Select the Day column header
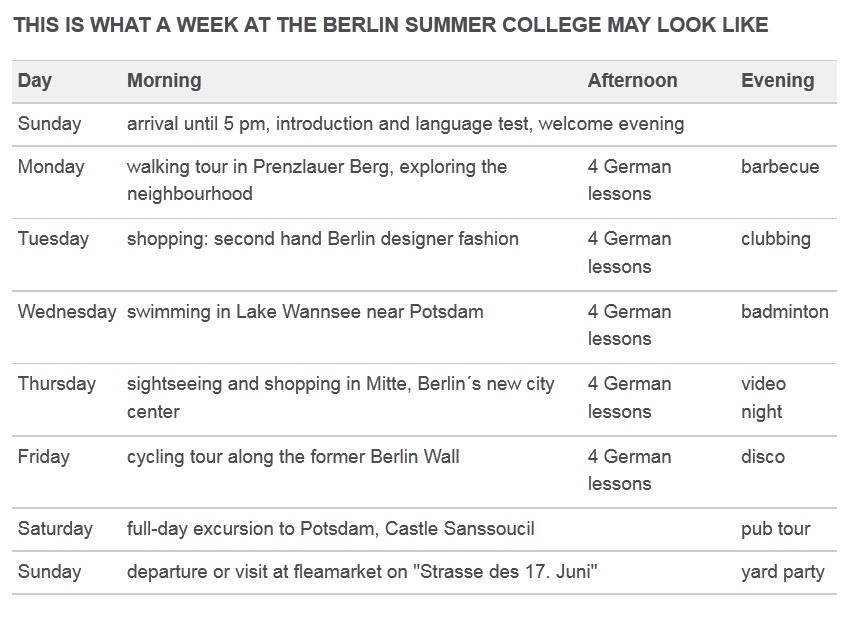This screenshot has height=621, width=855. [35, 81]
